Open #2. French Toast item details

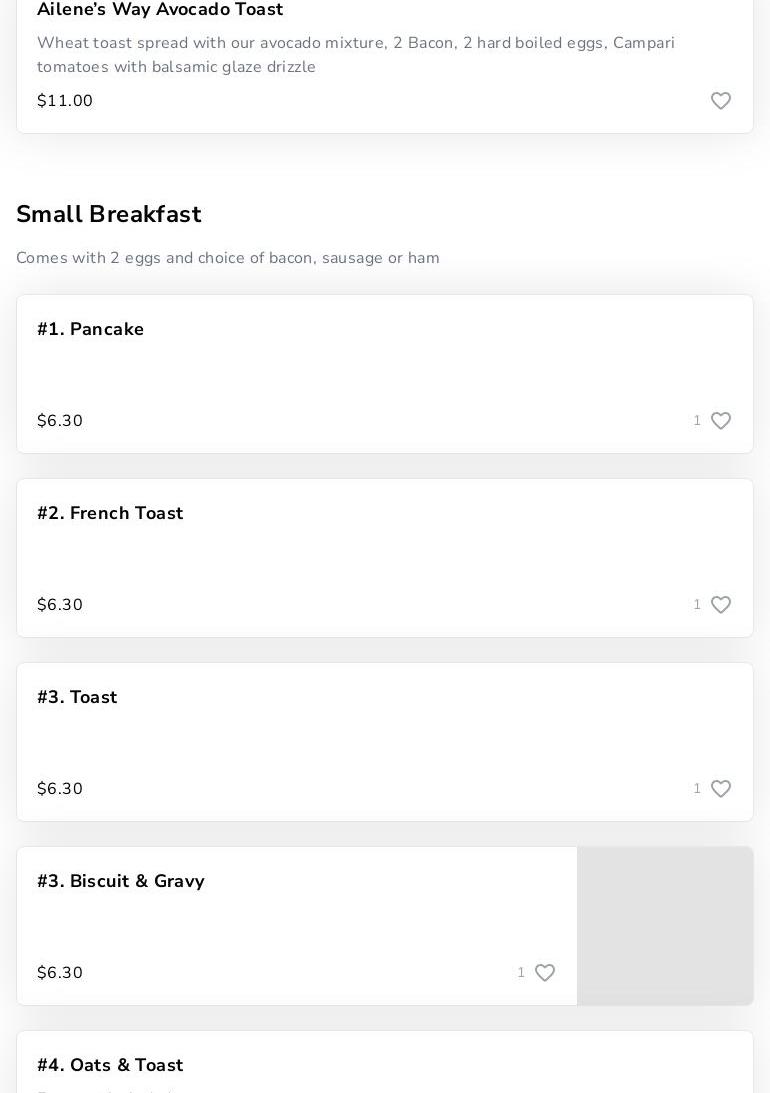[110, 513]
